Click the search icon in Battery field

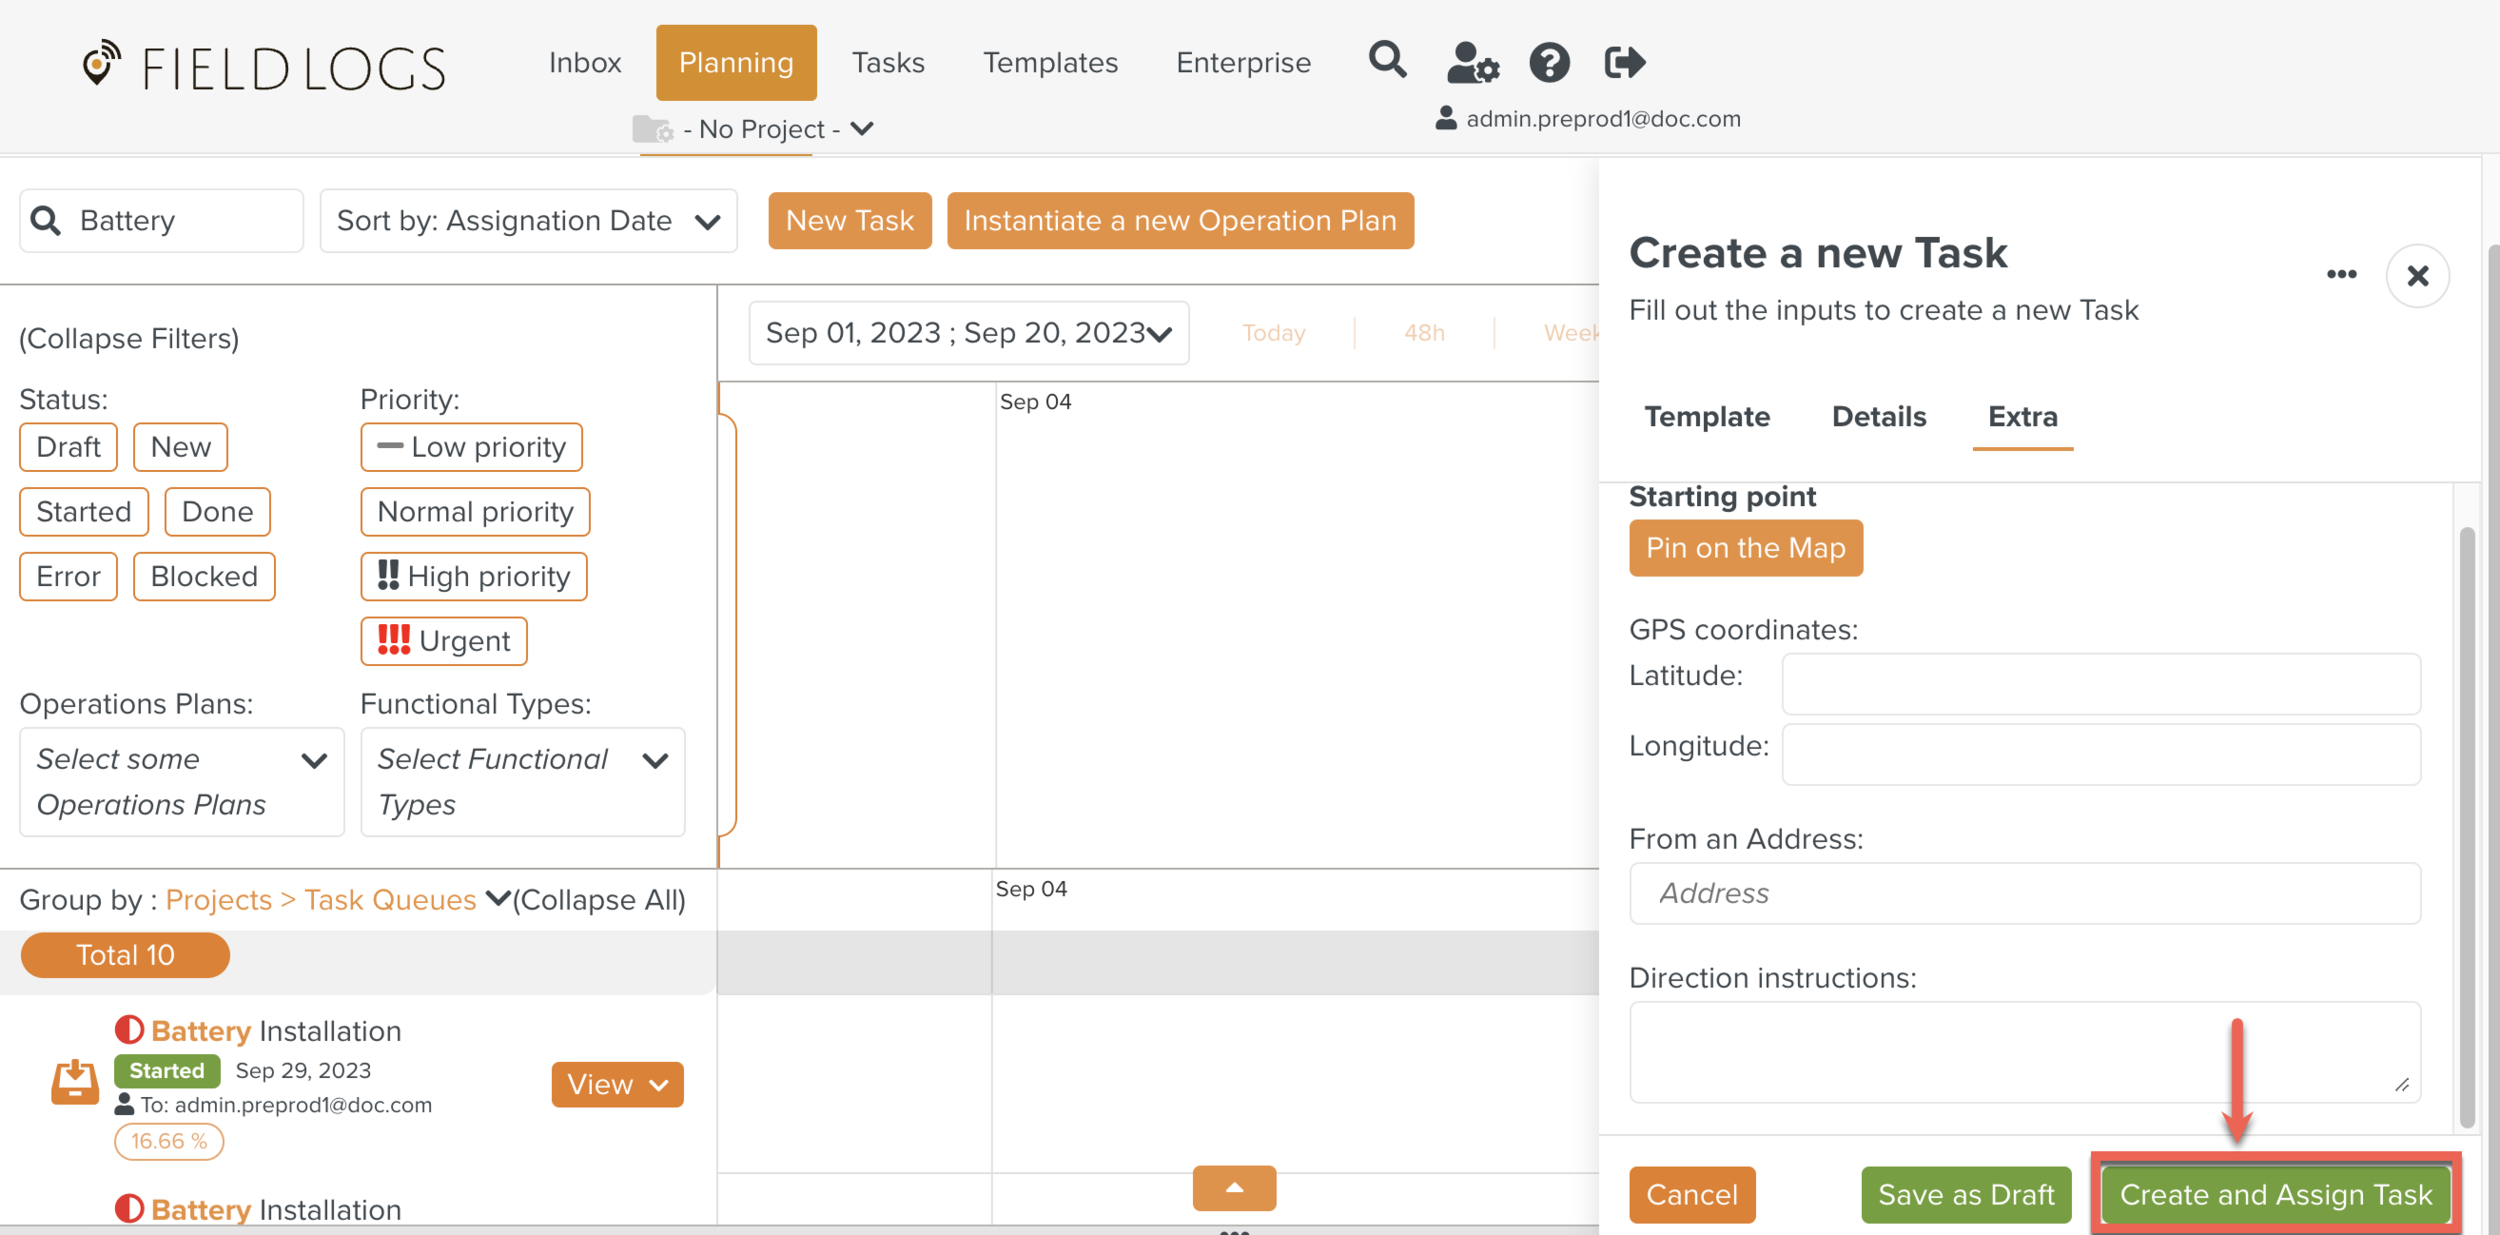click(46, 220)
